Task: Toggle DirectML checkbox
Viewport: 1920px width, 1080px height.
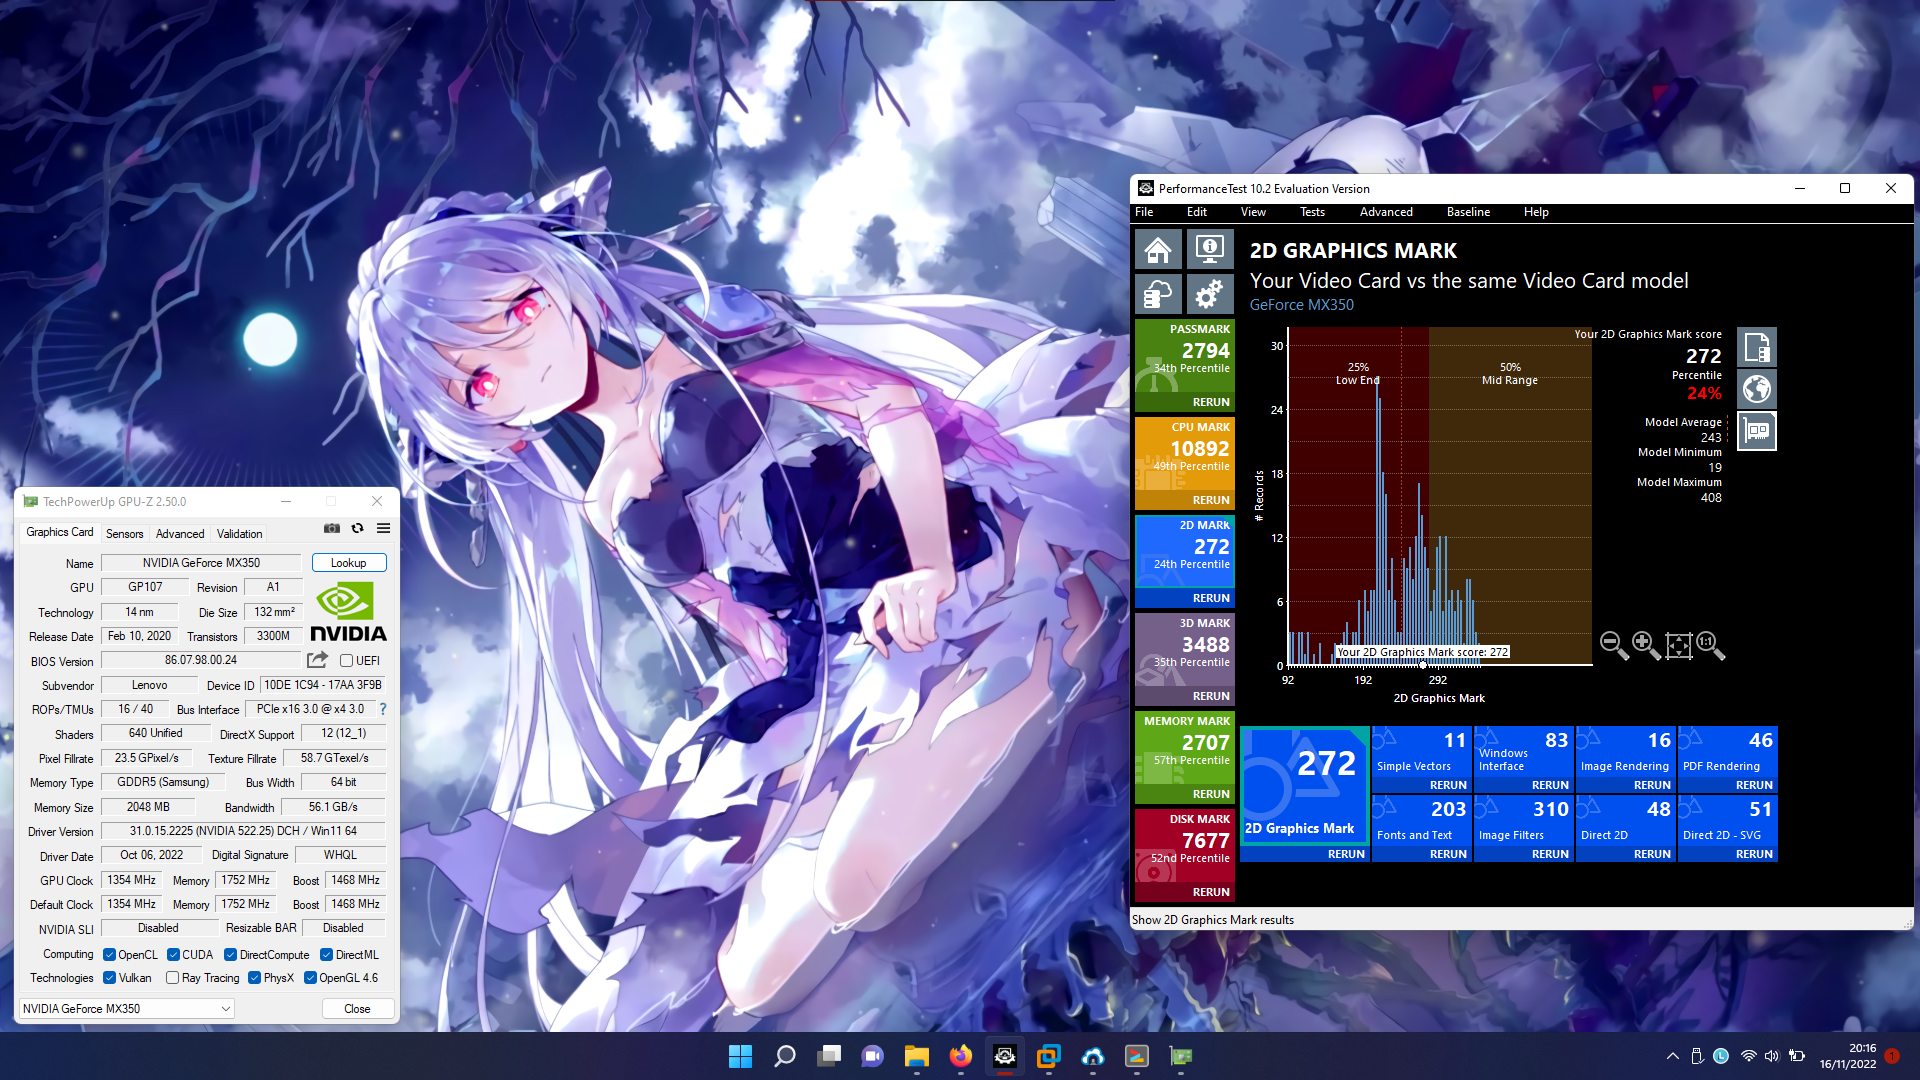Action: pyautogui.click(x=326, y=955)
